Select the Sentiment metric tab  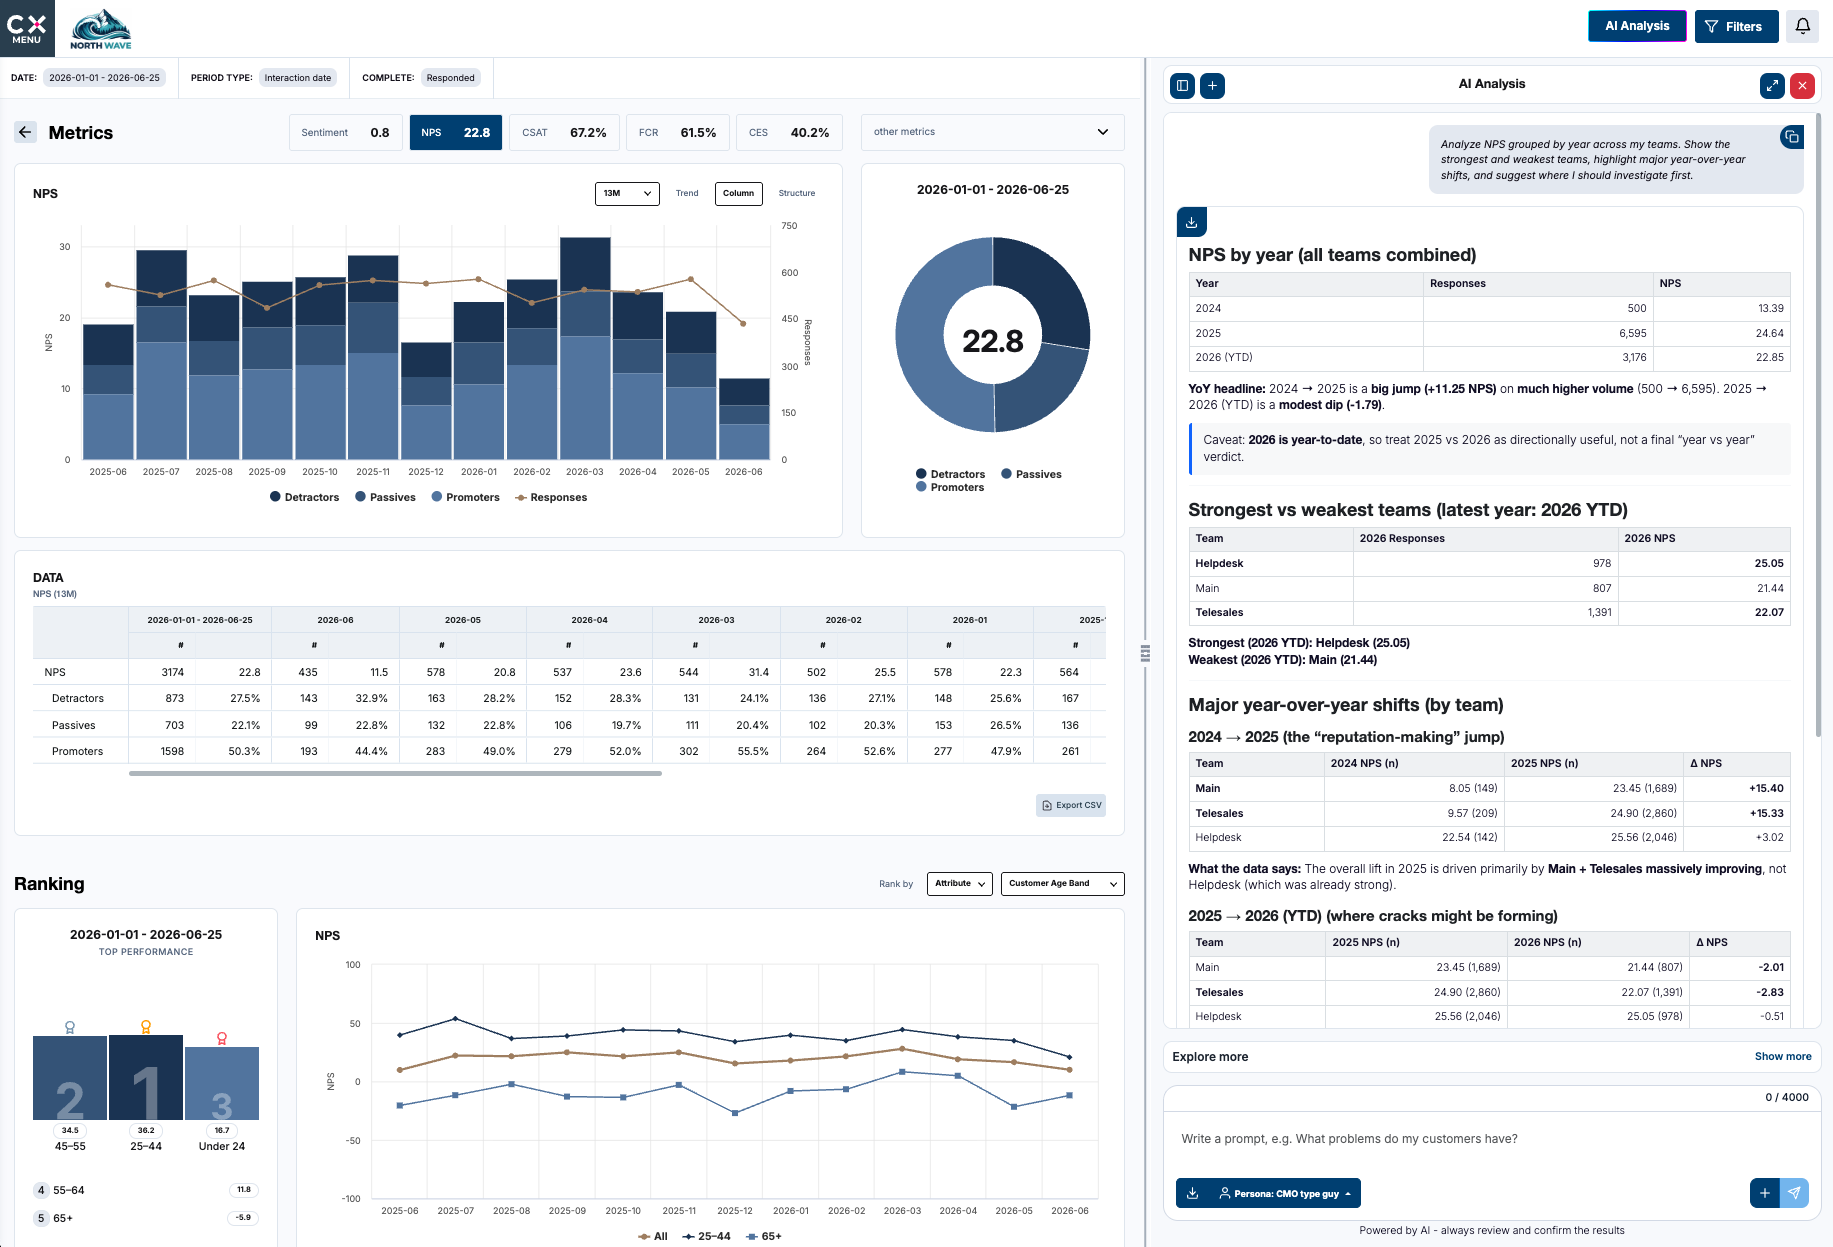coord(345,132)
